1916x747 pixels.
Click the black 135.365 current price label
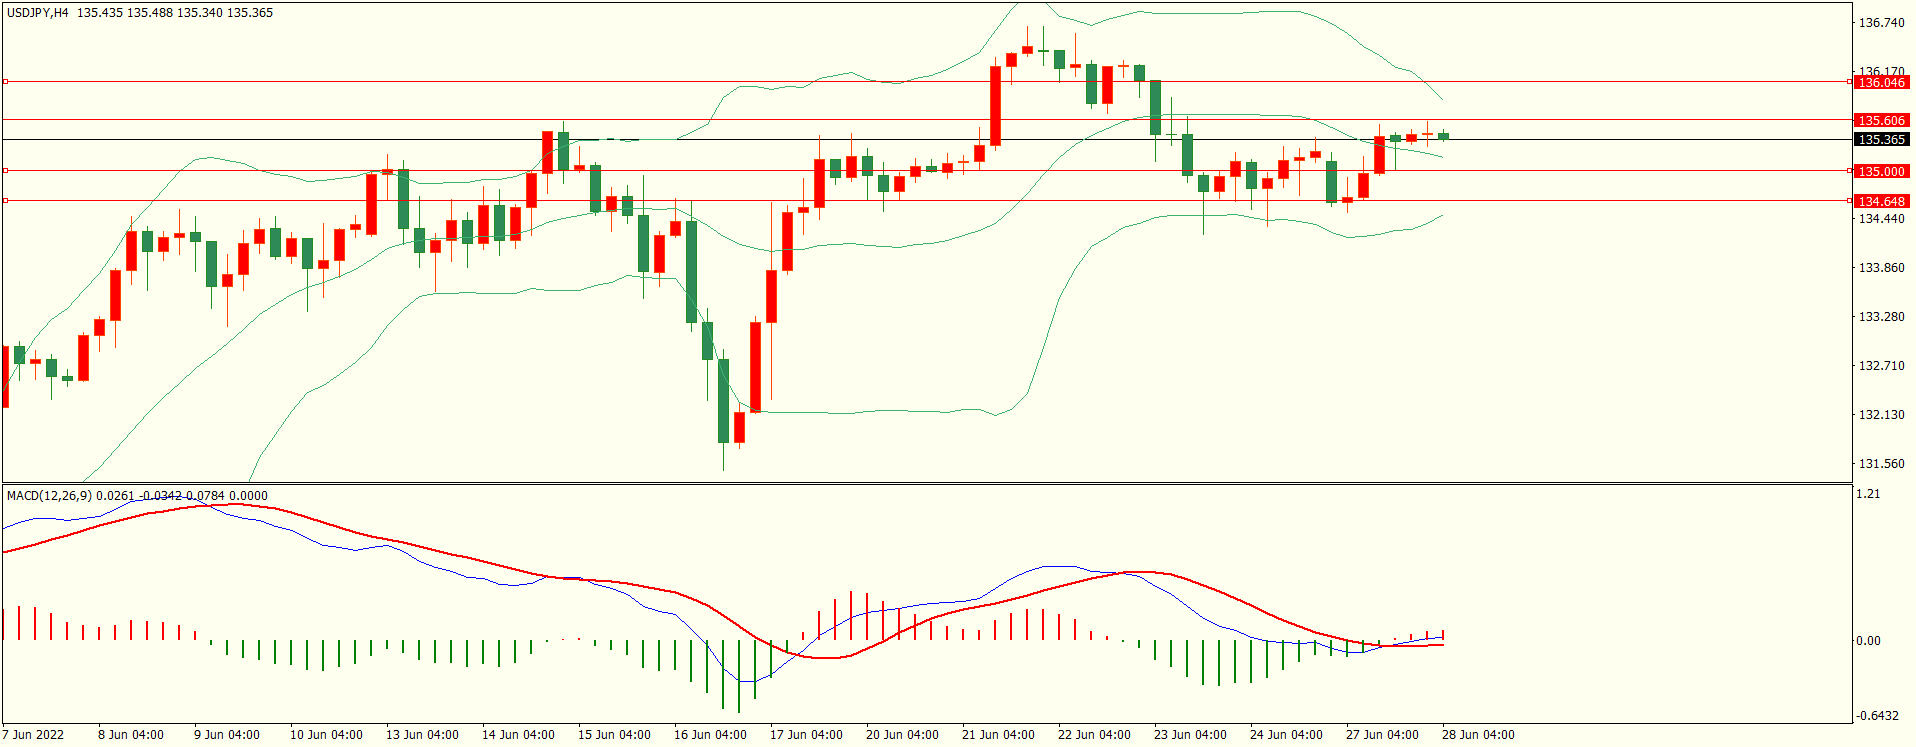(1881, 140)
